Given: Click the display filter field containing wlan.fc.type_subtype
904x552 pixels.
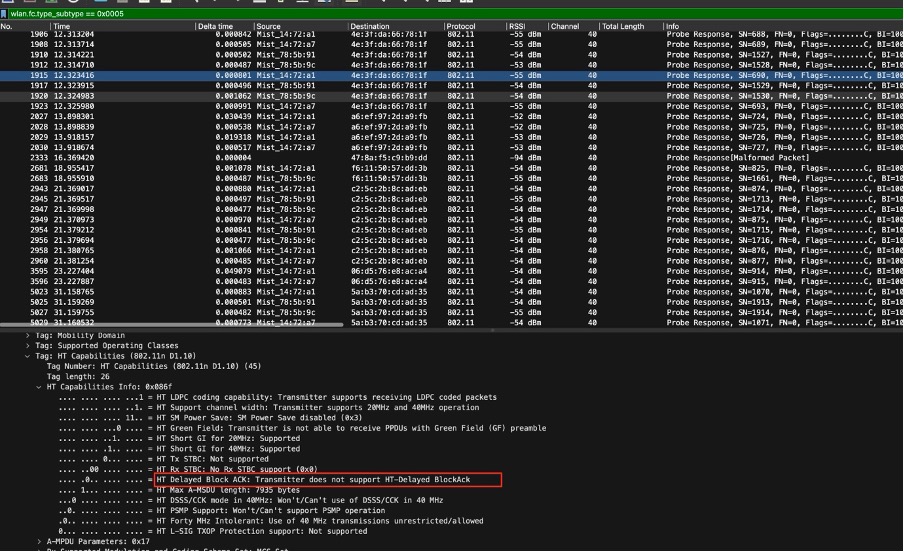Looking at the screenshot, I should coord(455,14).
